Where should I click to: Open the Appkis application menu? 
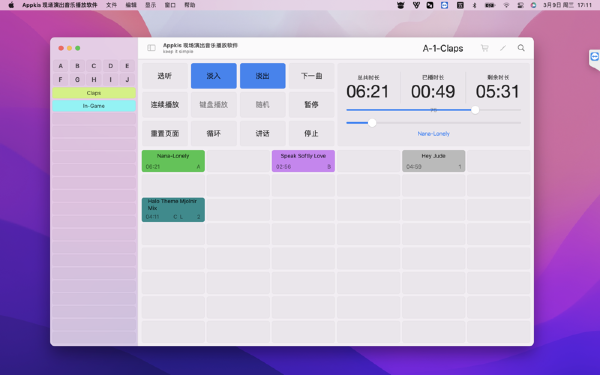pyautogui.click(x=60, y=5)
